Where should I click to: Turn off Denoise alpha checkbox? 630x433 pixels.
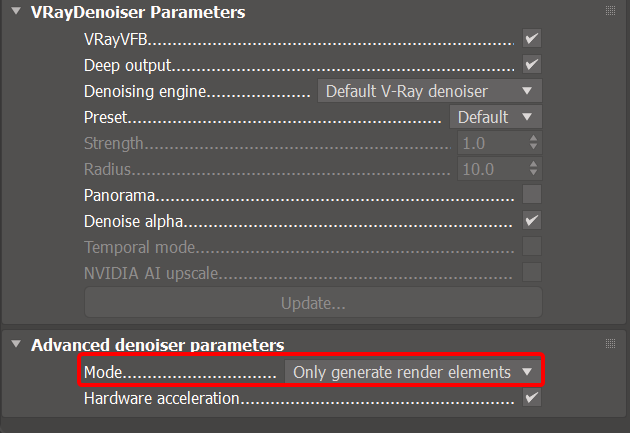coord(532,220)
